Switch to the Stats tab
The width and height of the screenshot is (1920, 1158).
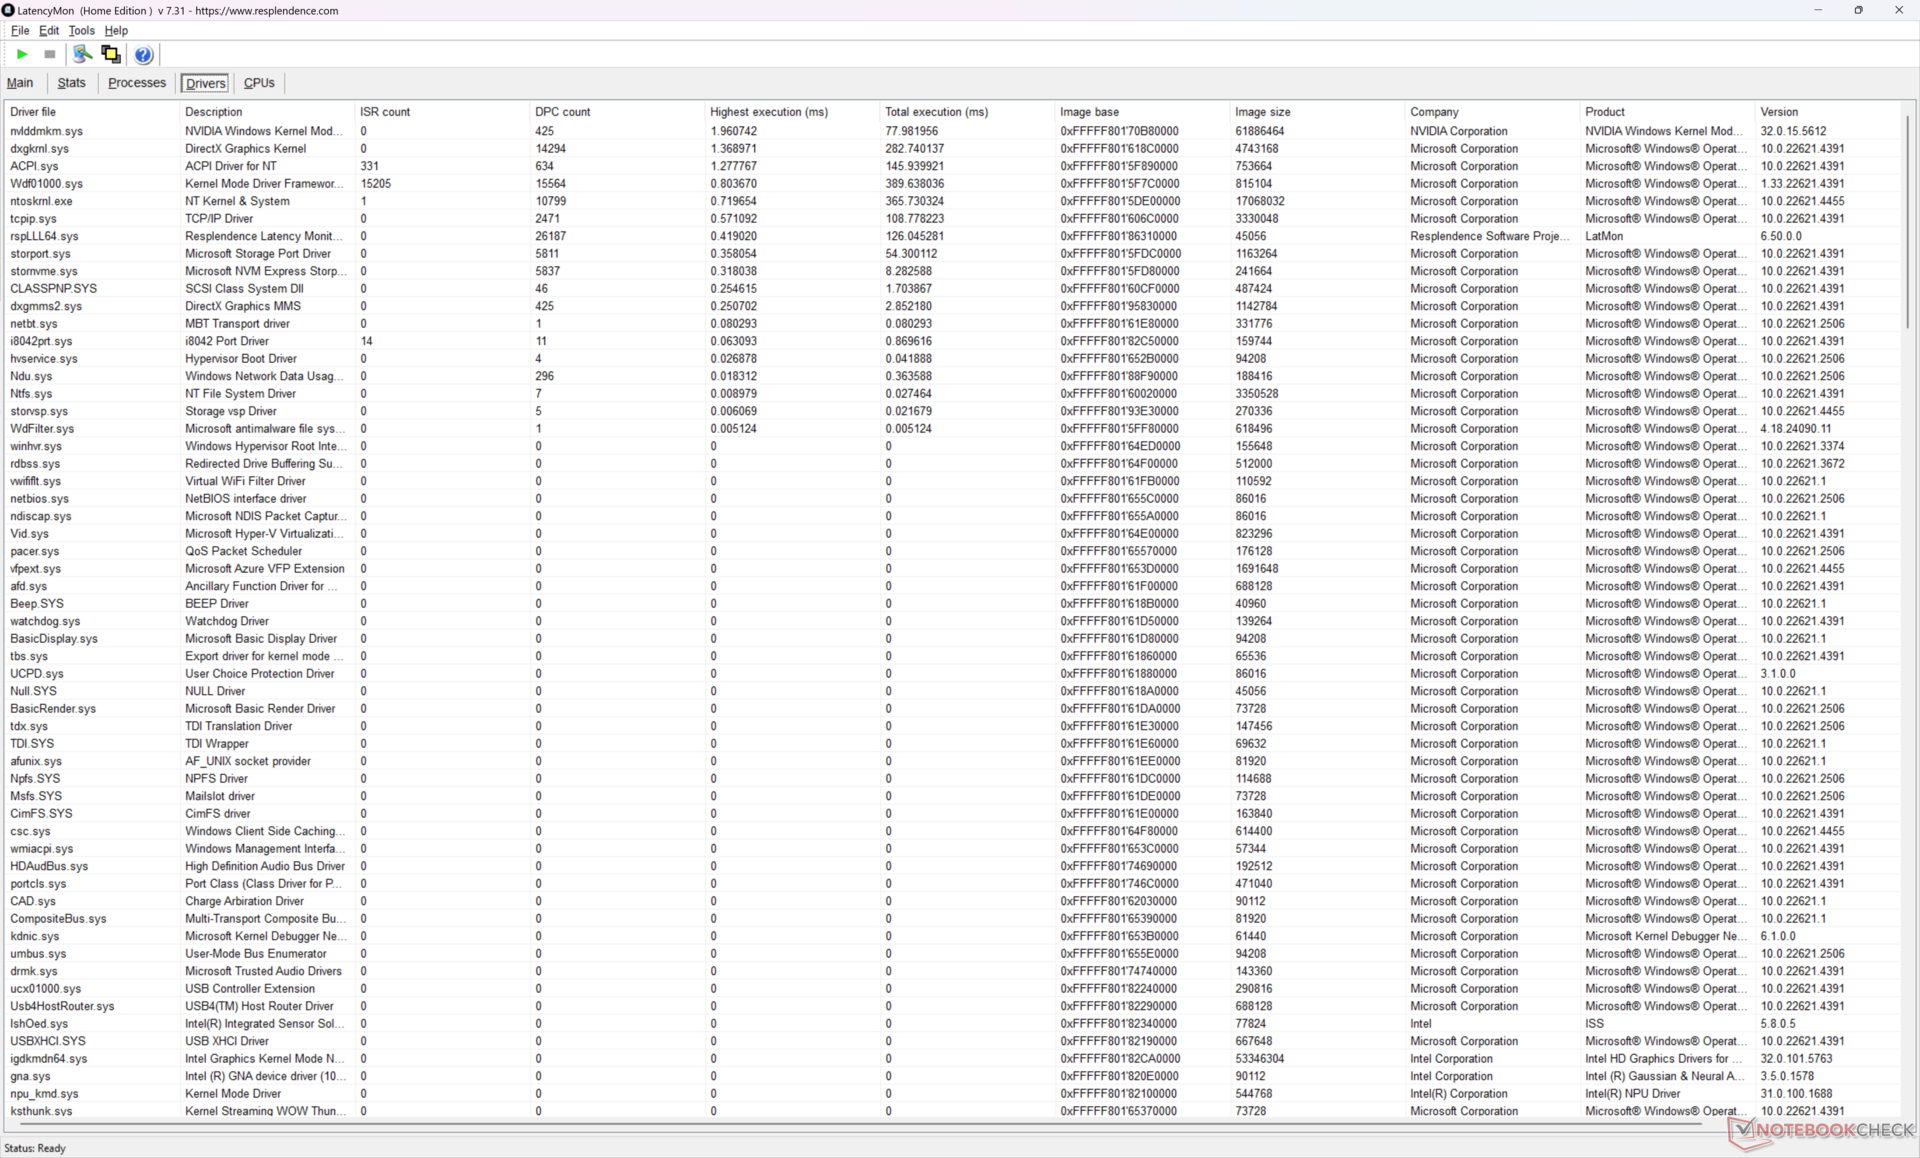click(71, 83)
